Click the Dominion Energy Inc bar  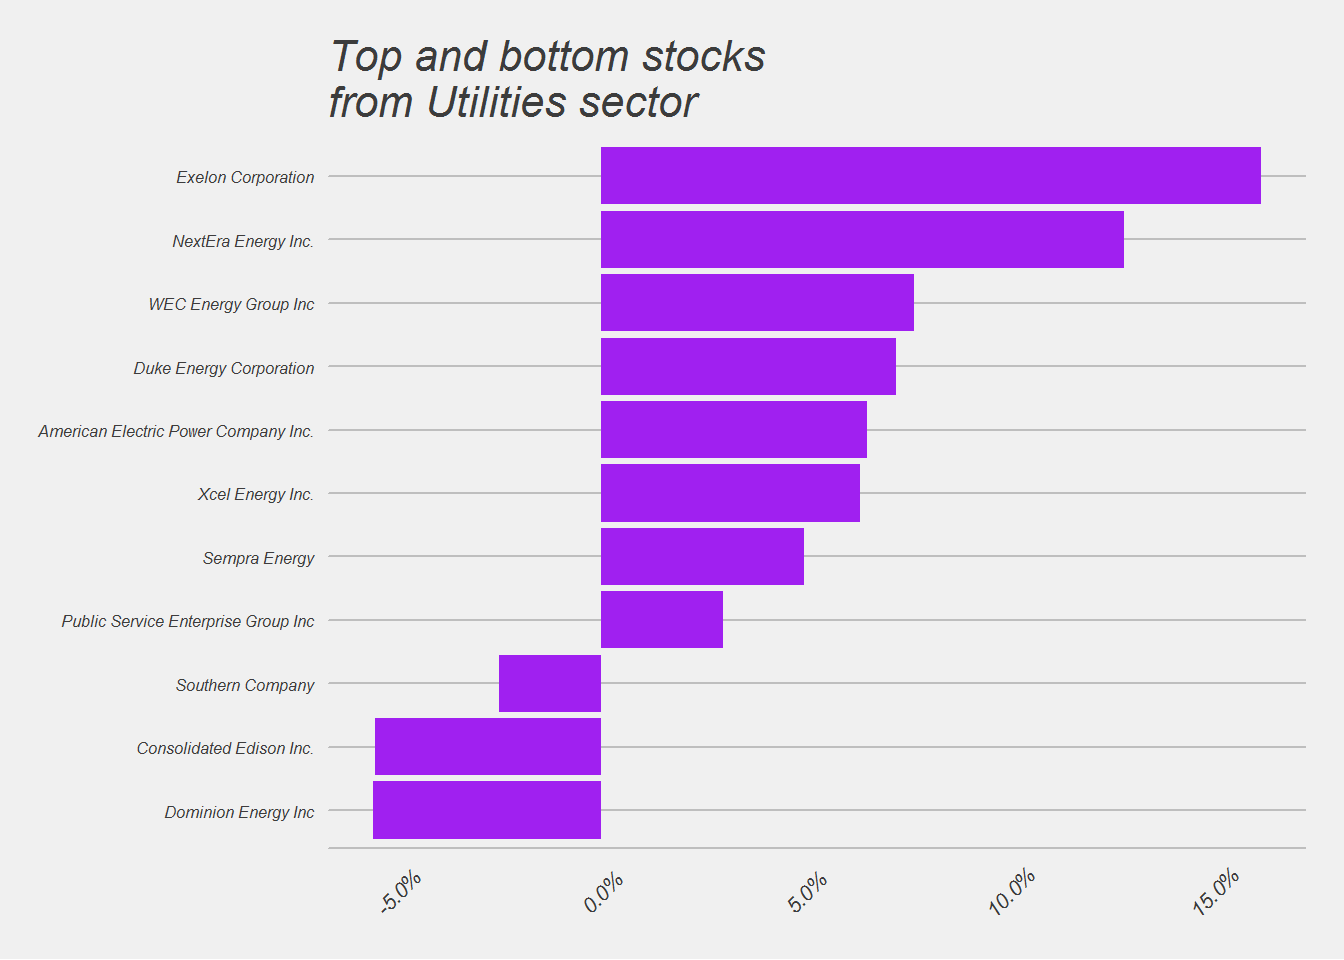click(x=487, y=810)
